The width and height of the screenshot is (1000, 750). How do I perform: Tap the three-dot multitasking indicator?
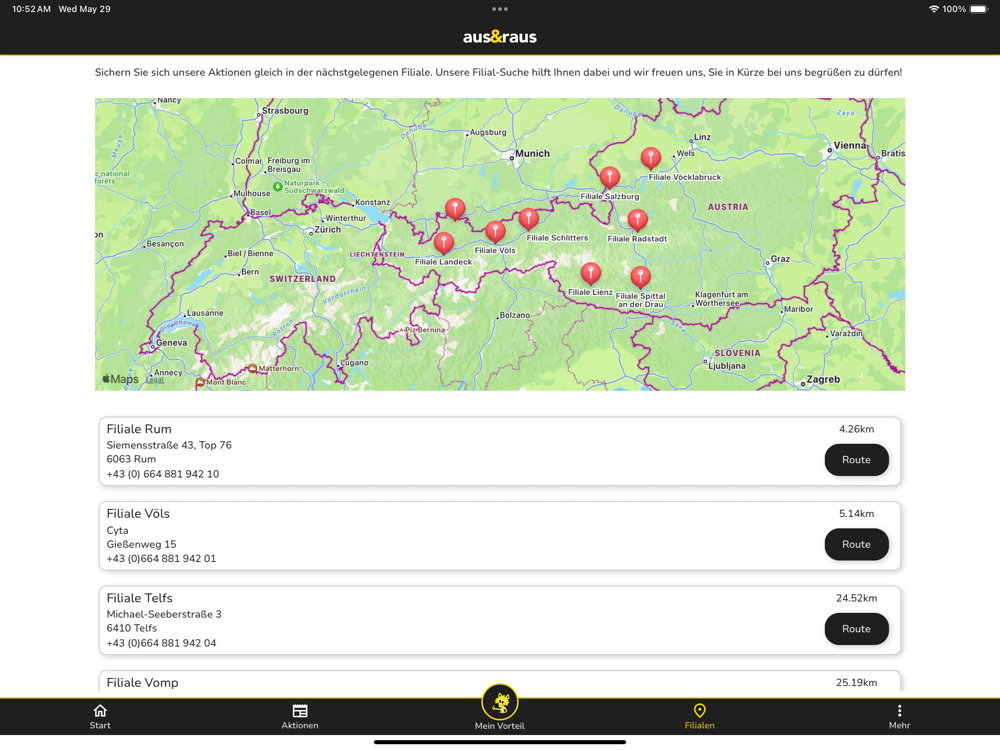(500, 9)
